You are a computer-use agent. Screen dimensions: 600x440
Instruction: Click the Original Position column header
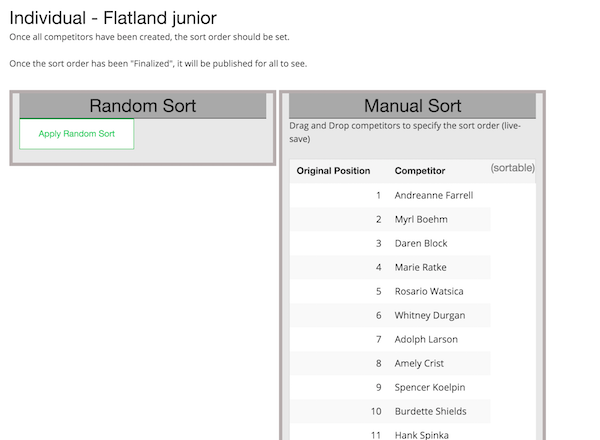pos(333,171)
